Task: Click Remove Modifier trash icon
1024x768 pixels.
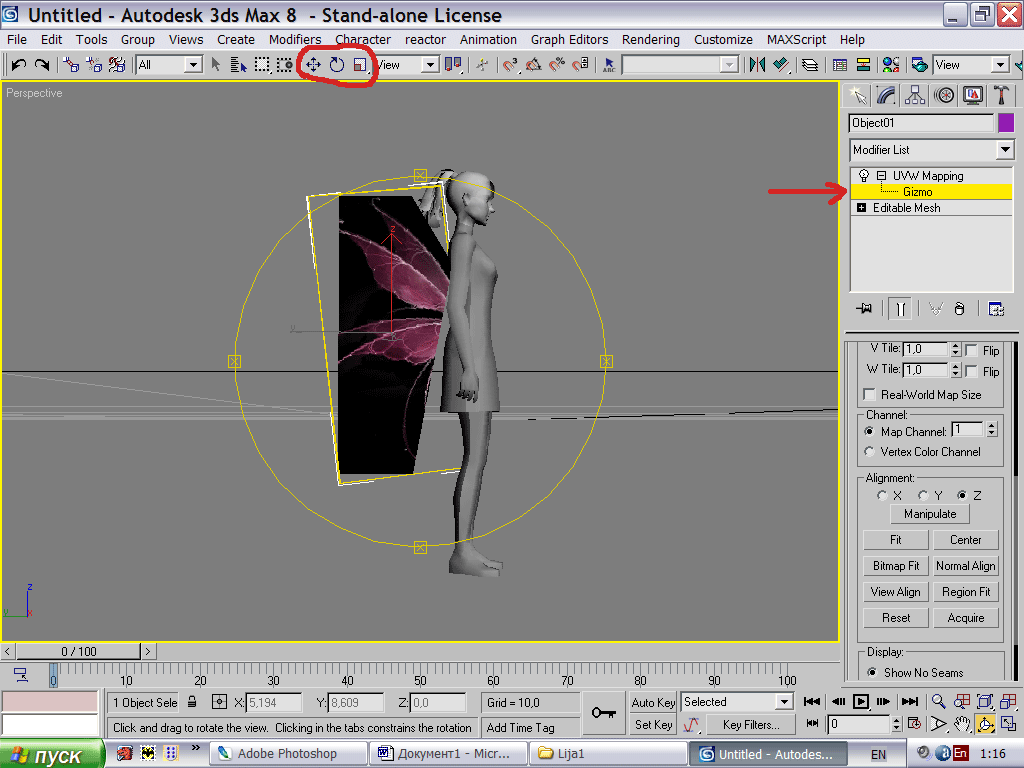Action: [x=959, y=309]
